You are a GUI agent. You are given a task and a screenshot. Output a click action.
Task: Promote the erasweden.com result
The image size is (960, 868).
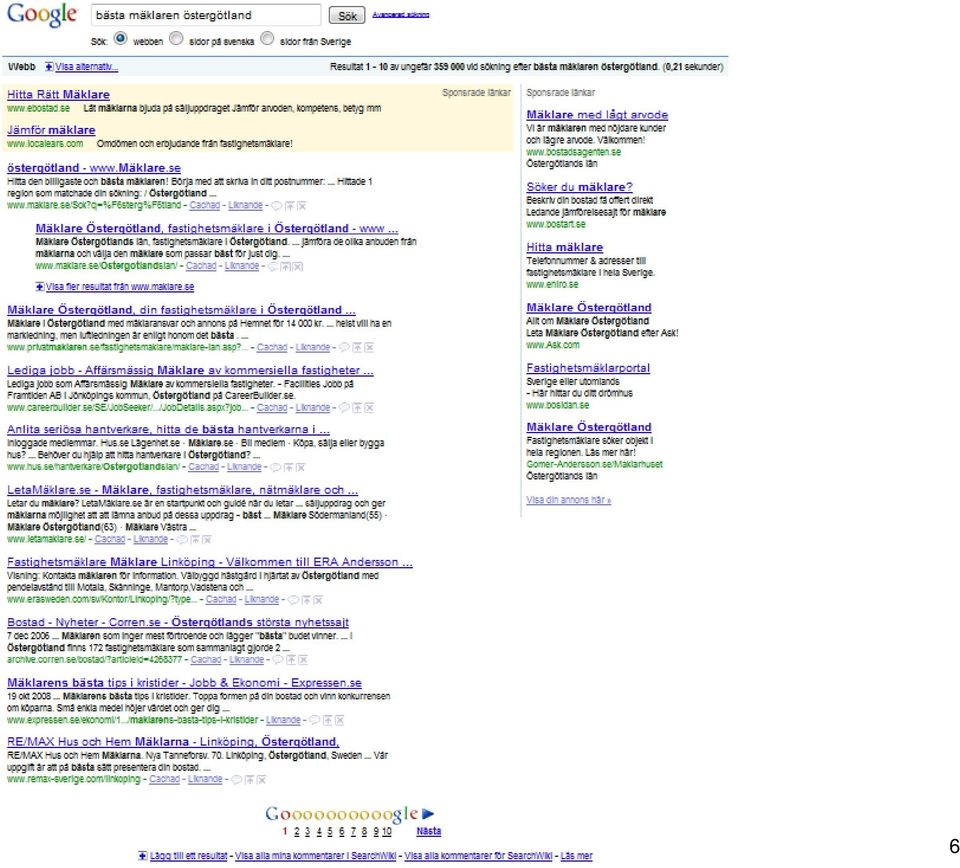point(306,600)
